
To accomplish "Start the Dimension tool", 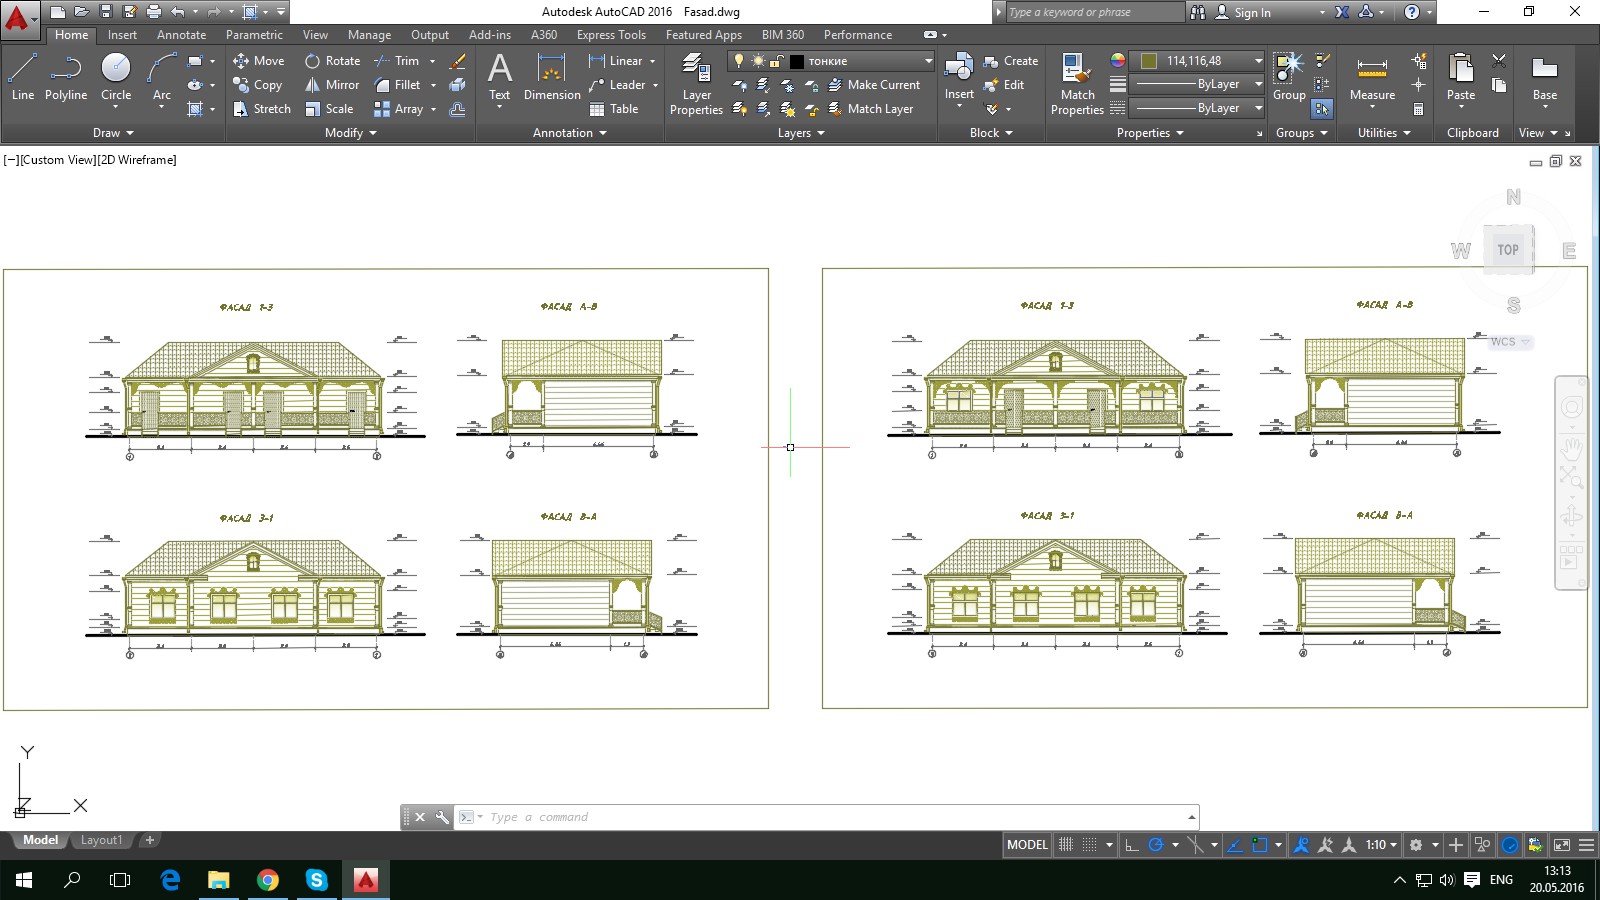I will pos(552,78).
